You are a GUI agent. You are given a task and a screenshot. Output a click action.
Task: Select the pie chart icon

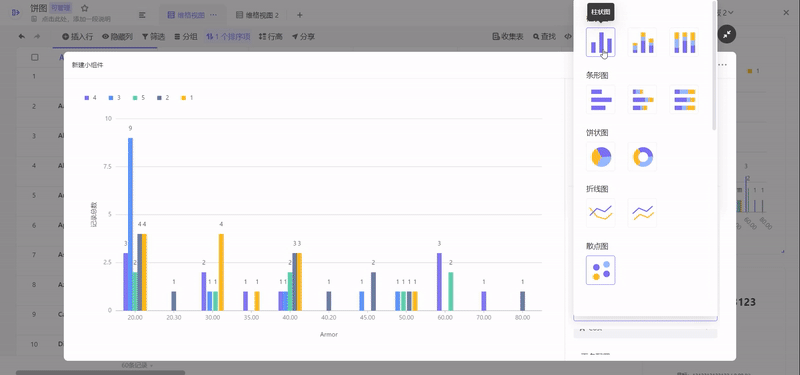[x=601, y=156]
